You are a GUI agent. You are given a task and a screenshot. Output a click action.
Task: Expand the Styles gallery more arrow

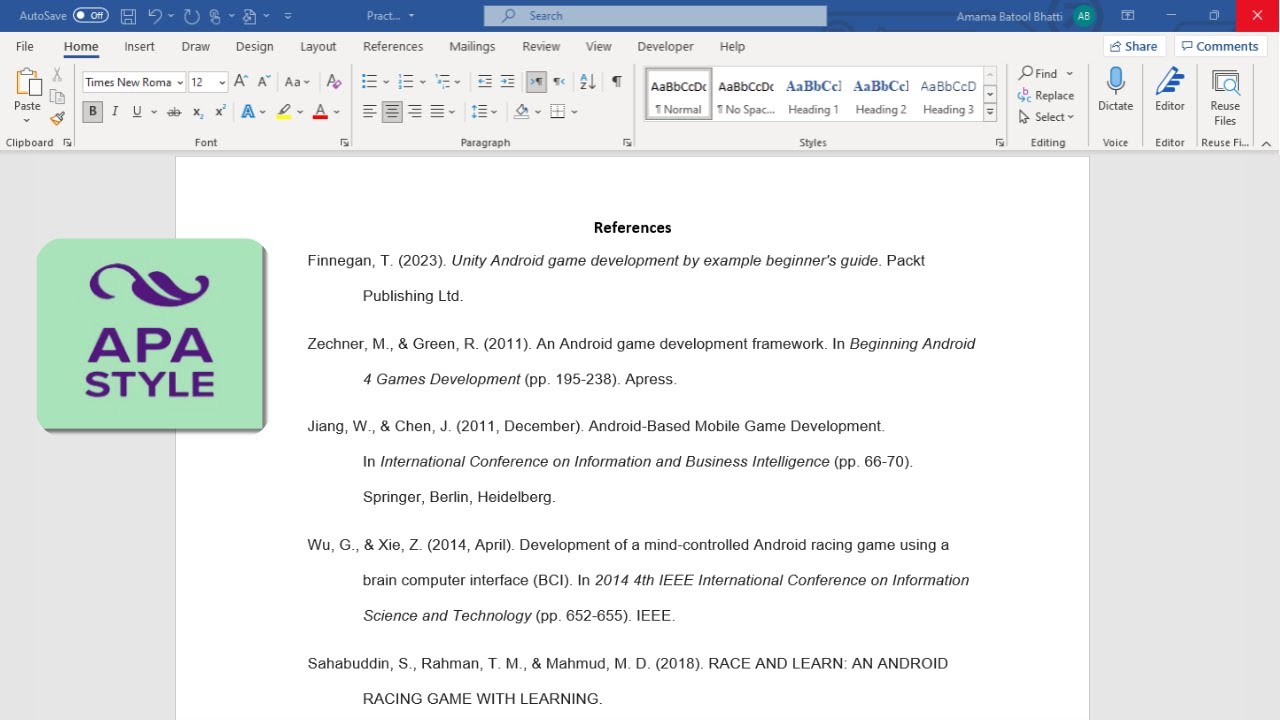[x=990, y=113]
